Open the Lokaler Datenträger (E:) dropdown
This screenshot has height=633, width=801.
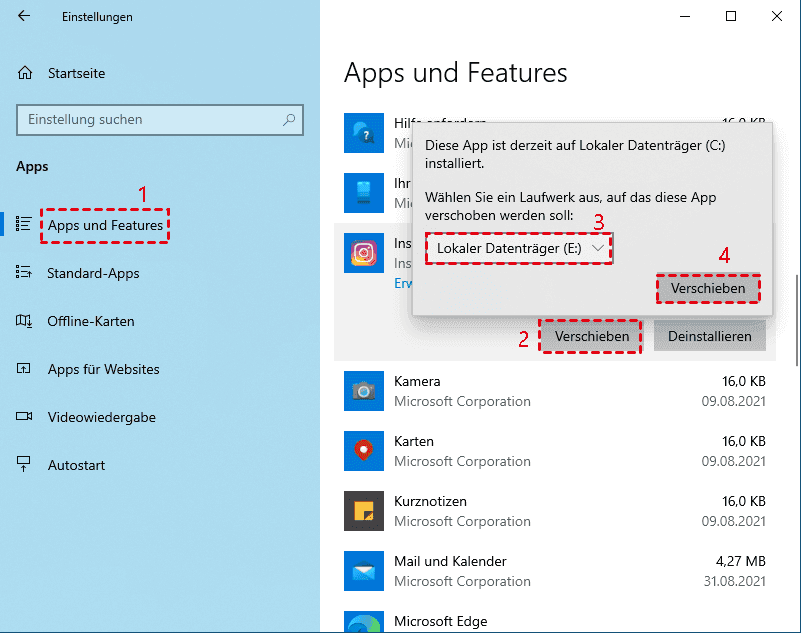pyautogui.click(x=519, y=247)
